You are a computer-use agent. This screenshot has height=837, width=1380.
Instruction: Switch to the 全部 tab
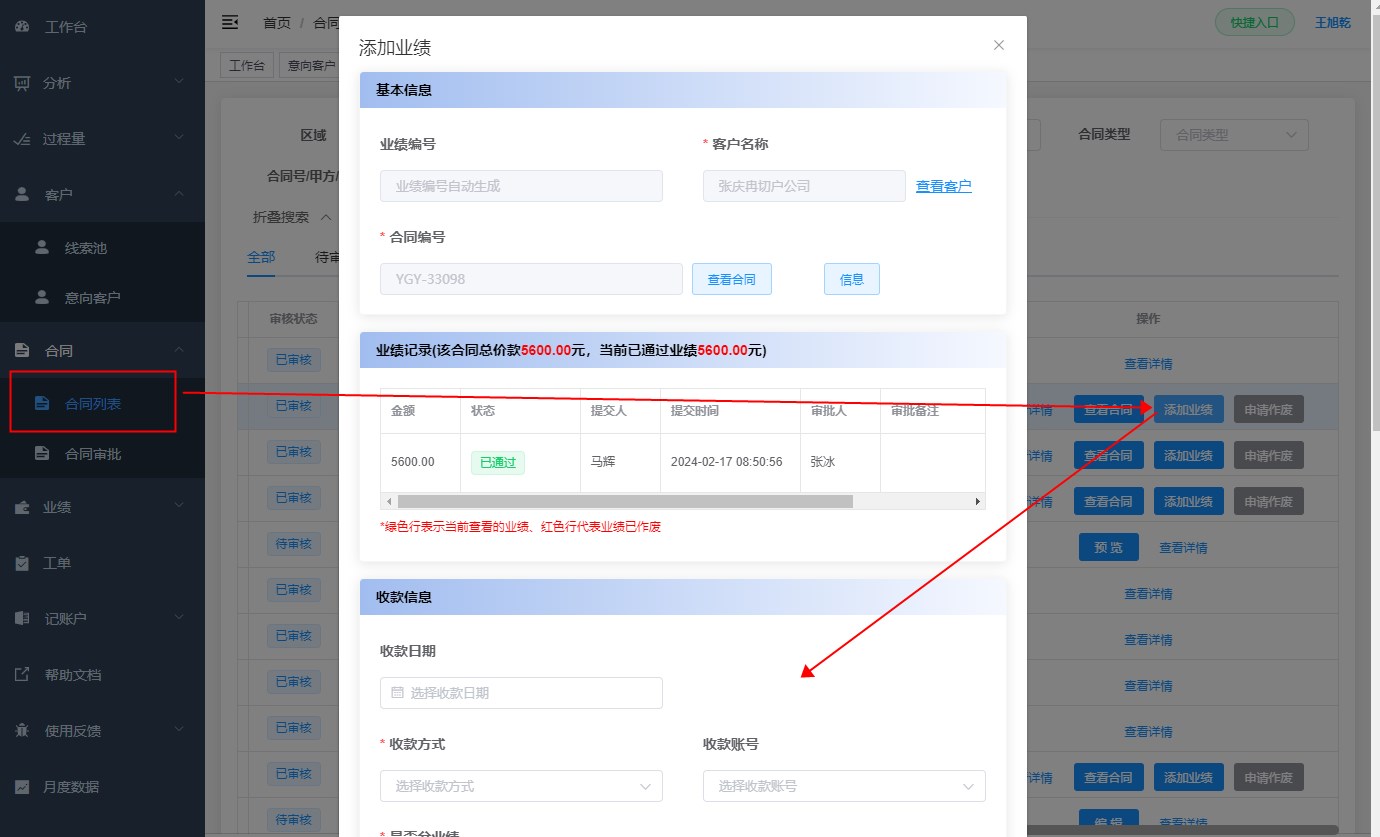tap(261, 257)
